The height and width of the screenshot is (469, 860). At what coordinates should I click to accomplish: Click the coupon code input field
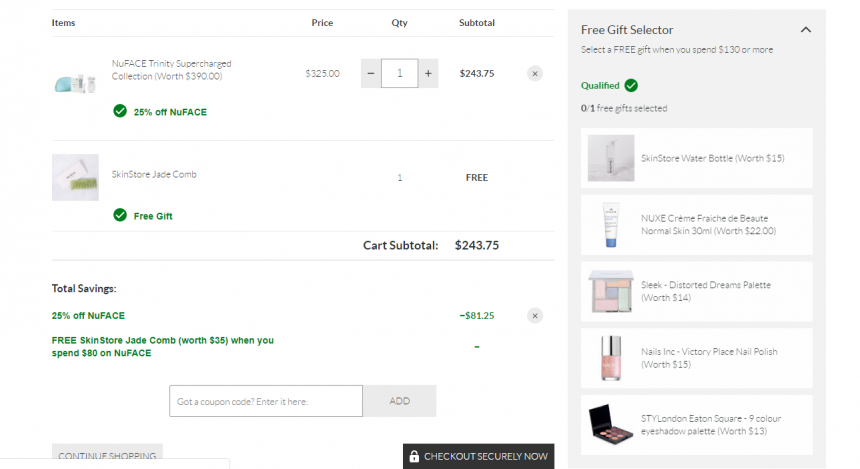pyautogui.click(x=266, y=401)
